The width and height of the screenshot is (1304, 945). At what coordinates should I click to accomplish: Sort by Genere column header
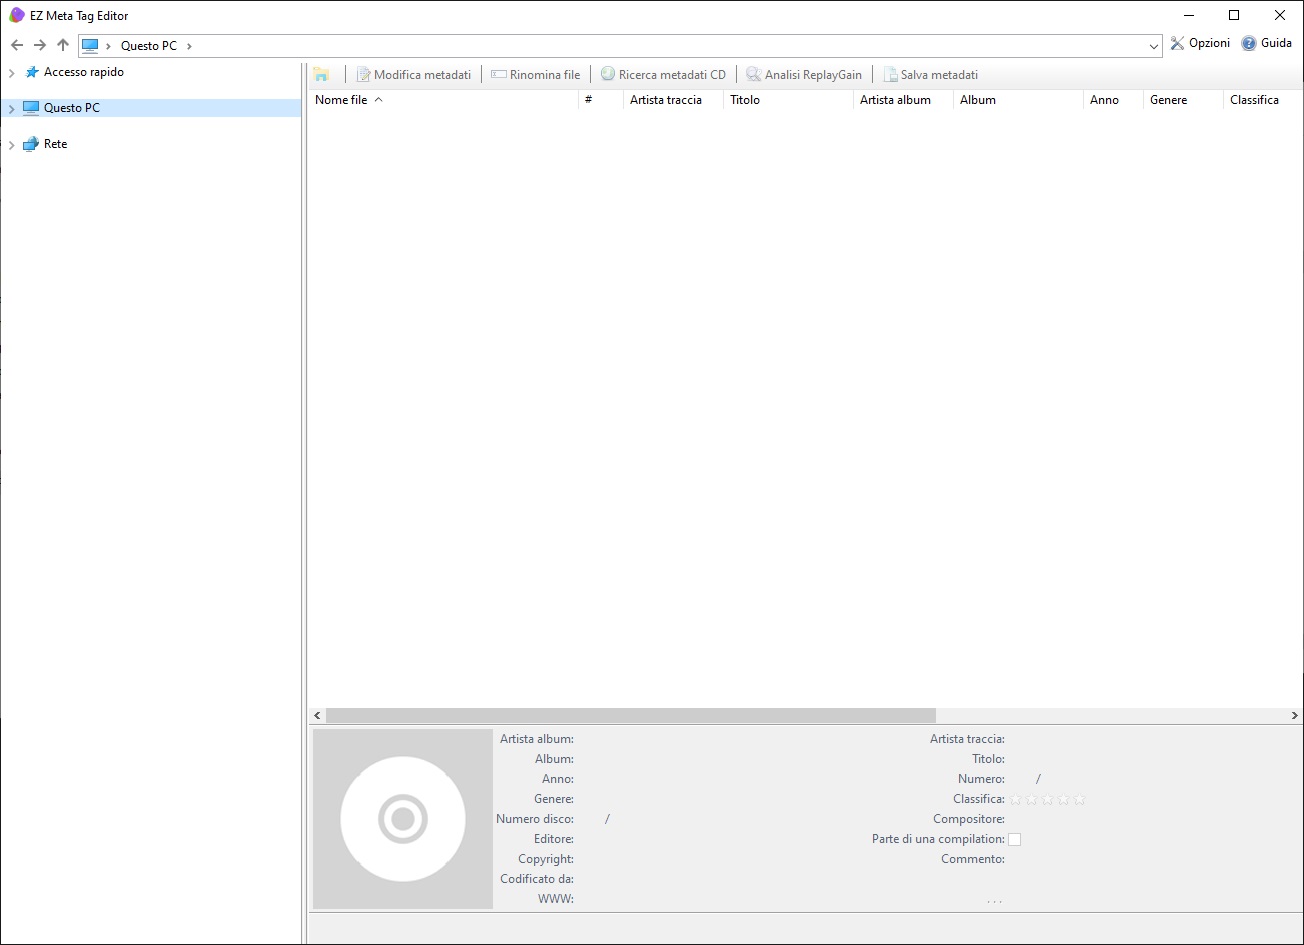(x=1183, y=100)
